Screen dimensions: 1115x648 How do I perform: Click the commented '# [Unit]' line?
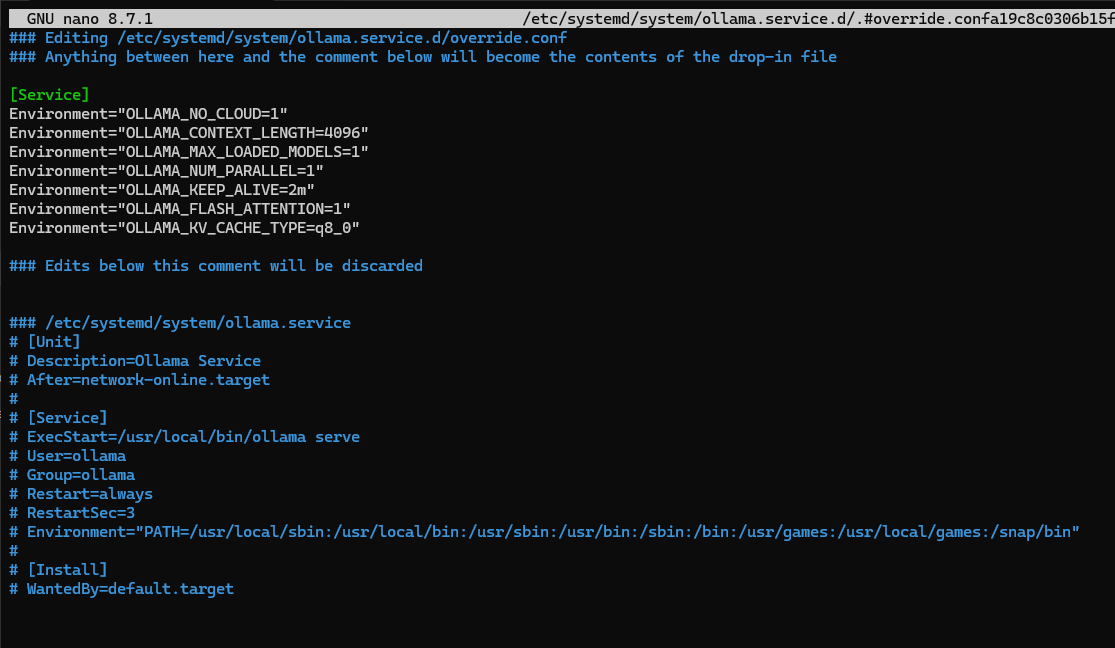45,342
